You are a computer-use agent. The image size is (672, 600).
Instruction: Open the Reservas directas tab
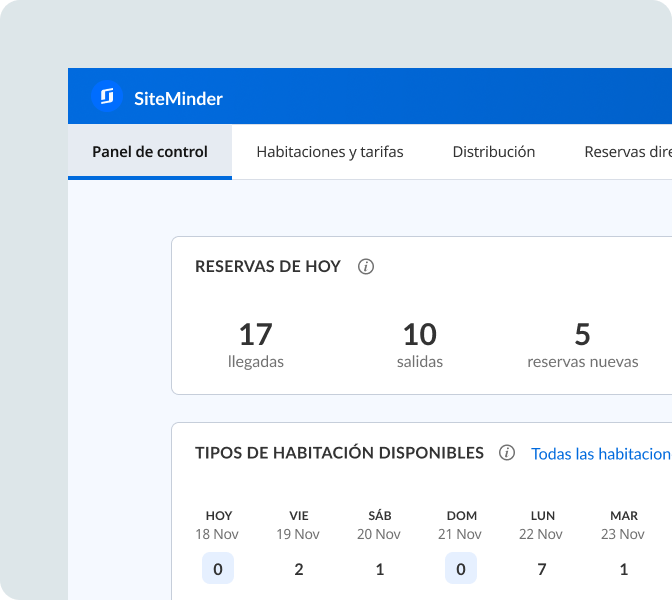[627, 152]
